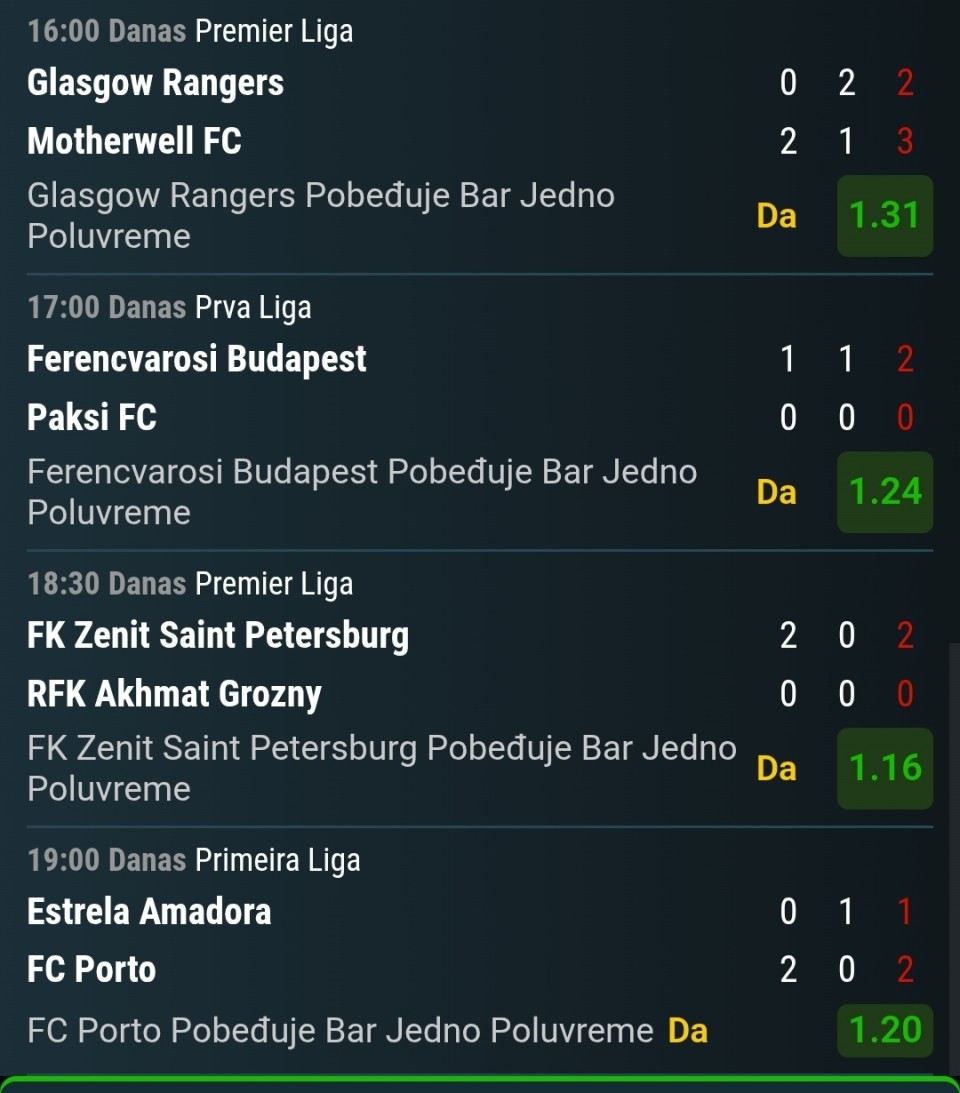This screenshot has height=1093, width=960.
Task: Open the 17:00 Danas Prva Liga header
Action: click(x=169, y=307)
